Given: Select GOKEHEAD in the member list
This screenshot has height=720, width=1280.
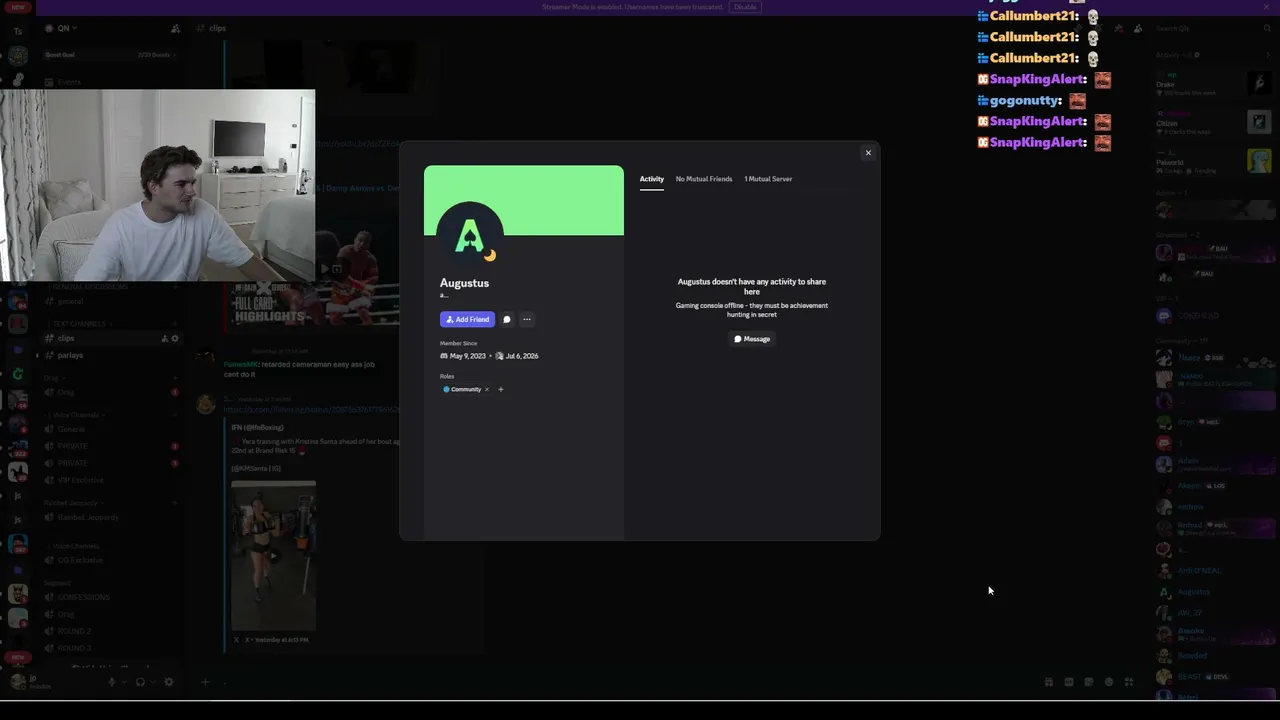Looking at the screenshot, I should 1214,316.
